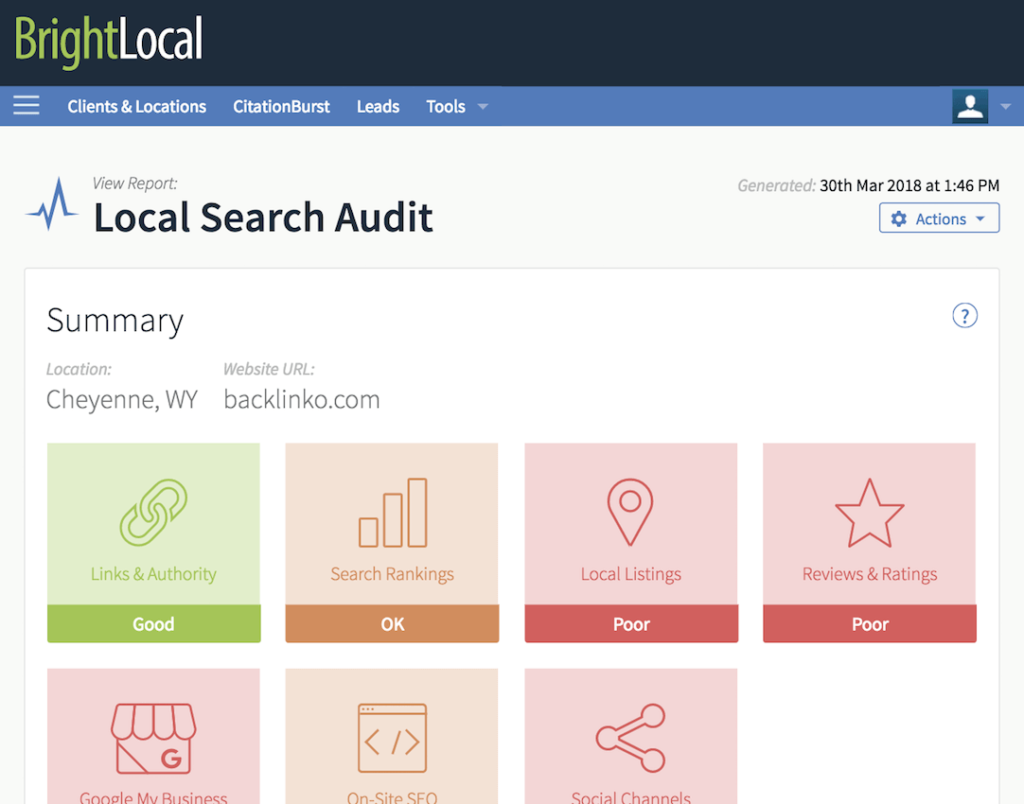Click the Search Rankings bar chart icon
Image resolution: width=1024 pixels, height=804 pixels.
tap(392, 512)
